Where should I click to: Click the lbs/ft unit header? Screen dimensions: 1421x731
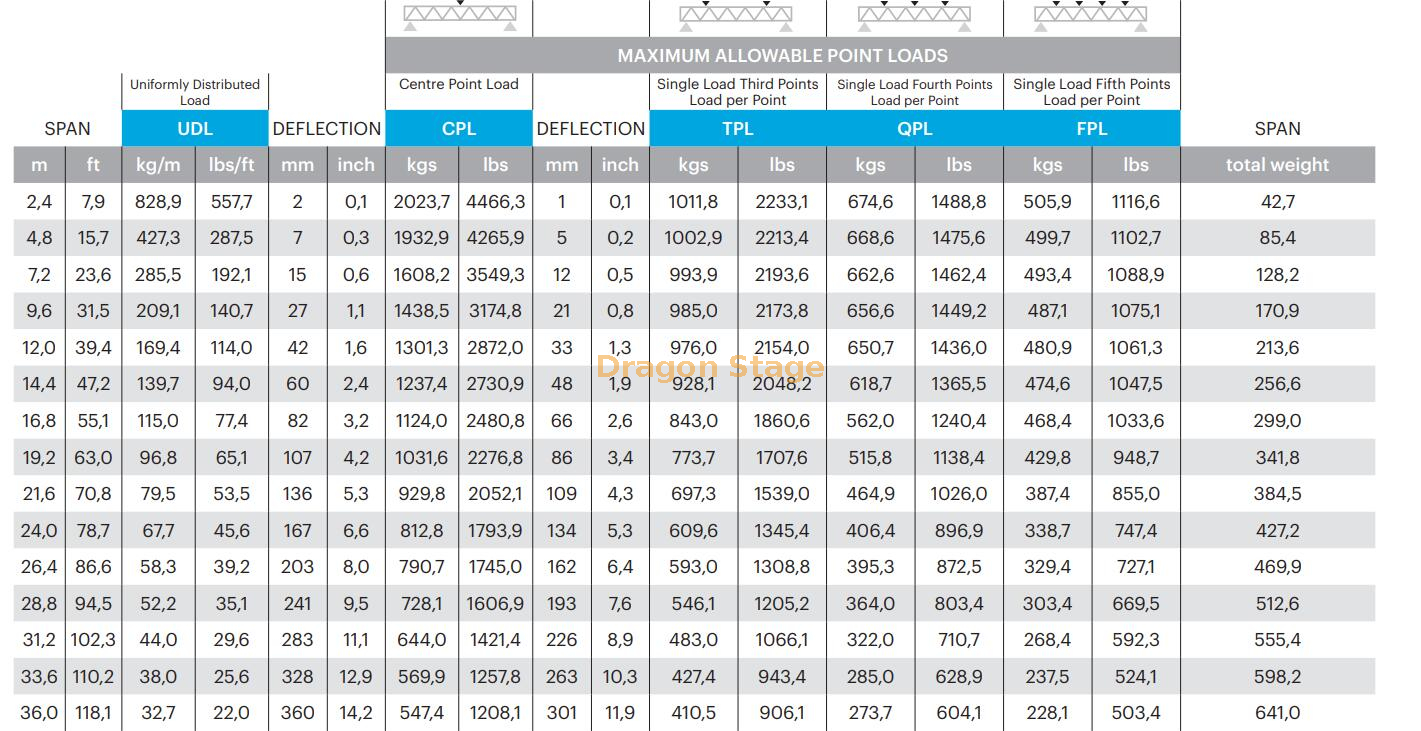click(231, 165)
